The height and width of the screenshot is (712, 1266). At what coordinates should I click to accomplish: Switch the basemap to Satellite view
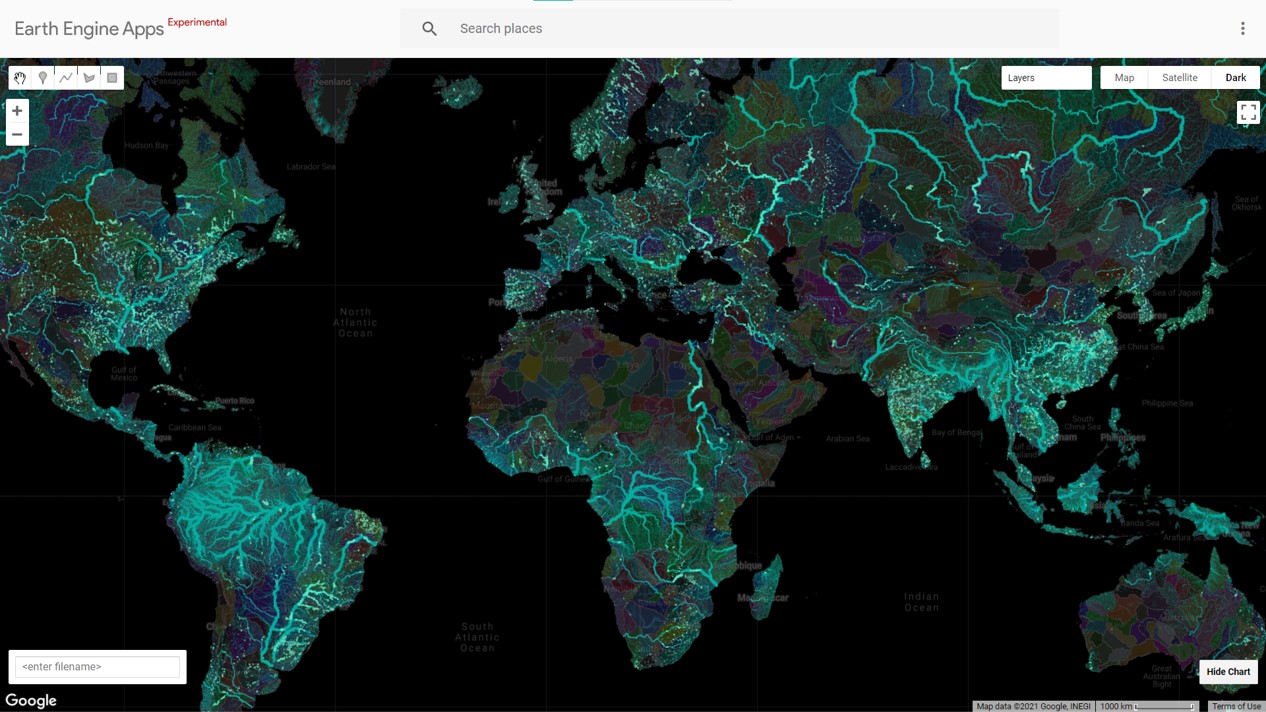[1179, 77]
